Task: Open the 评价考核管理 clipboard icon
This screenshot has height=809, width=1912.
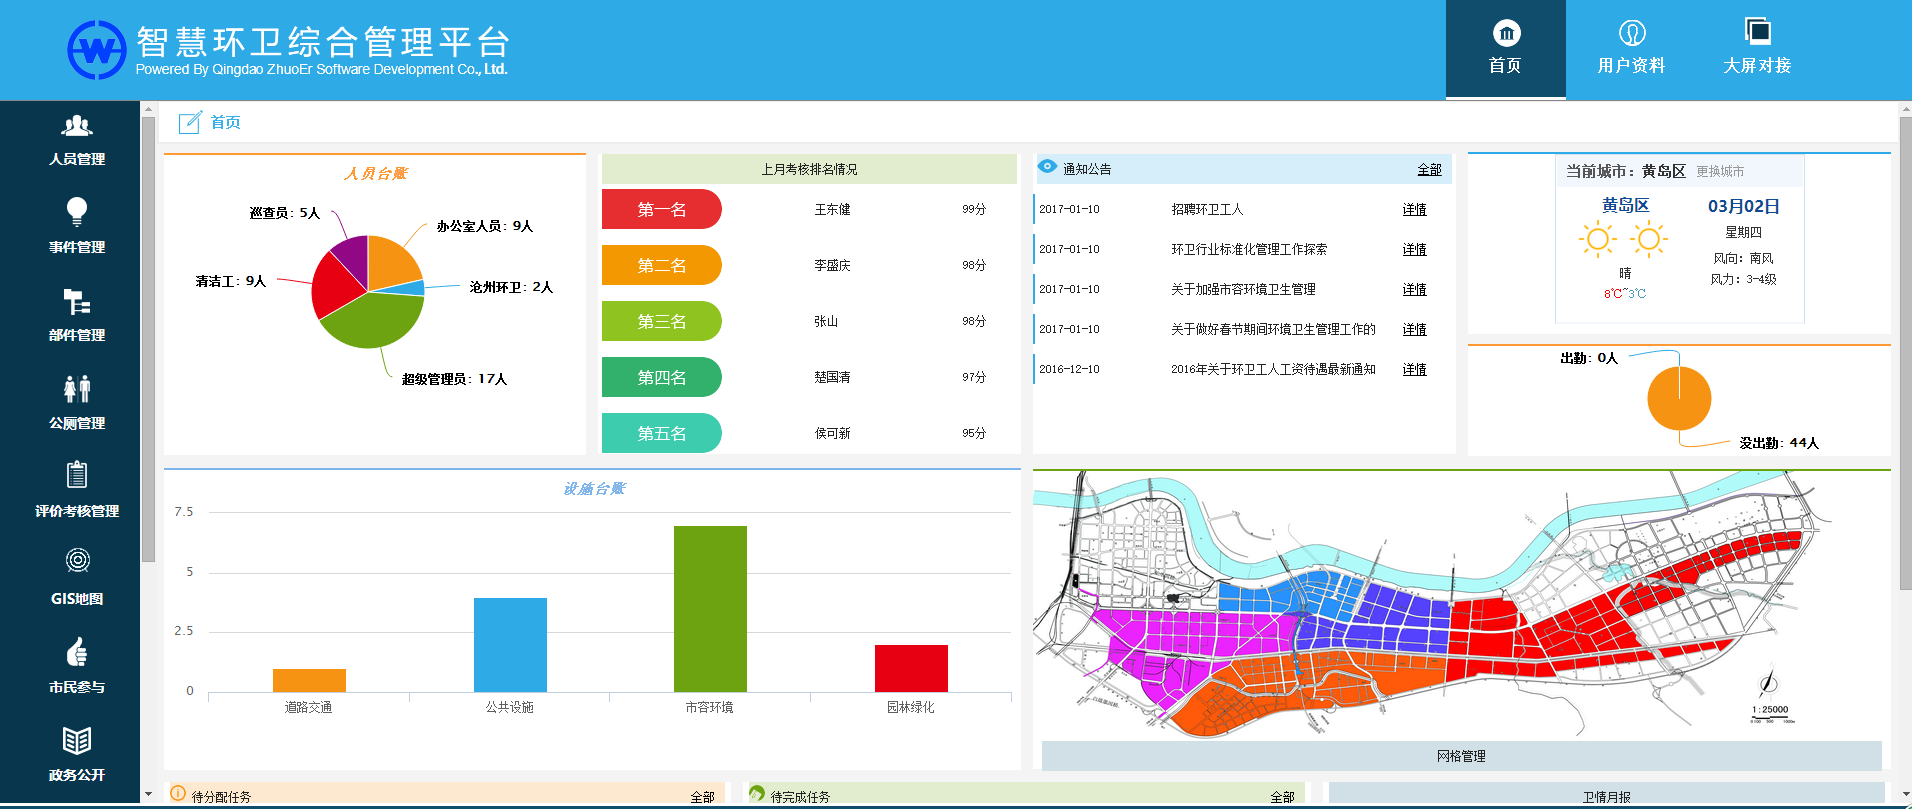Action: point(77,475)
